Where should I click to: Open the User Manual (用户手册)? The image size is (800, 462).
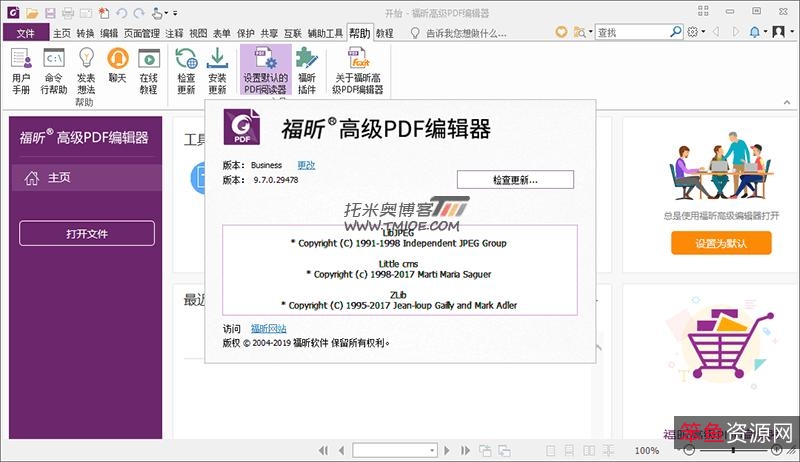21,70
